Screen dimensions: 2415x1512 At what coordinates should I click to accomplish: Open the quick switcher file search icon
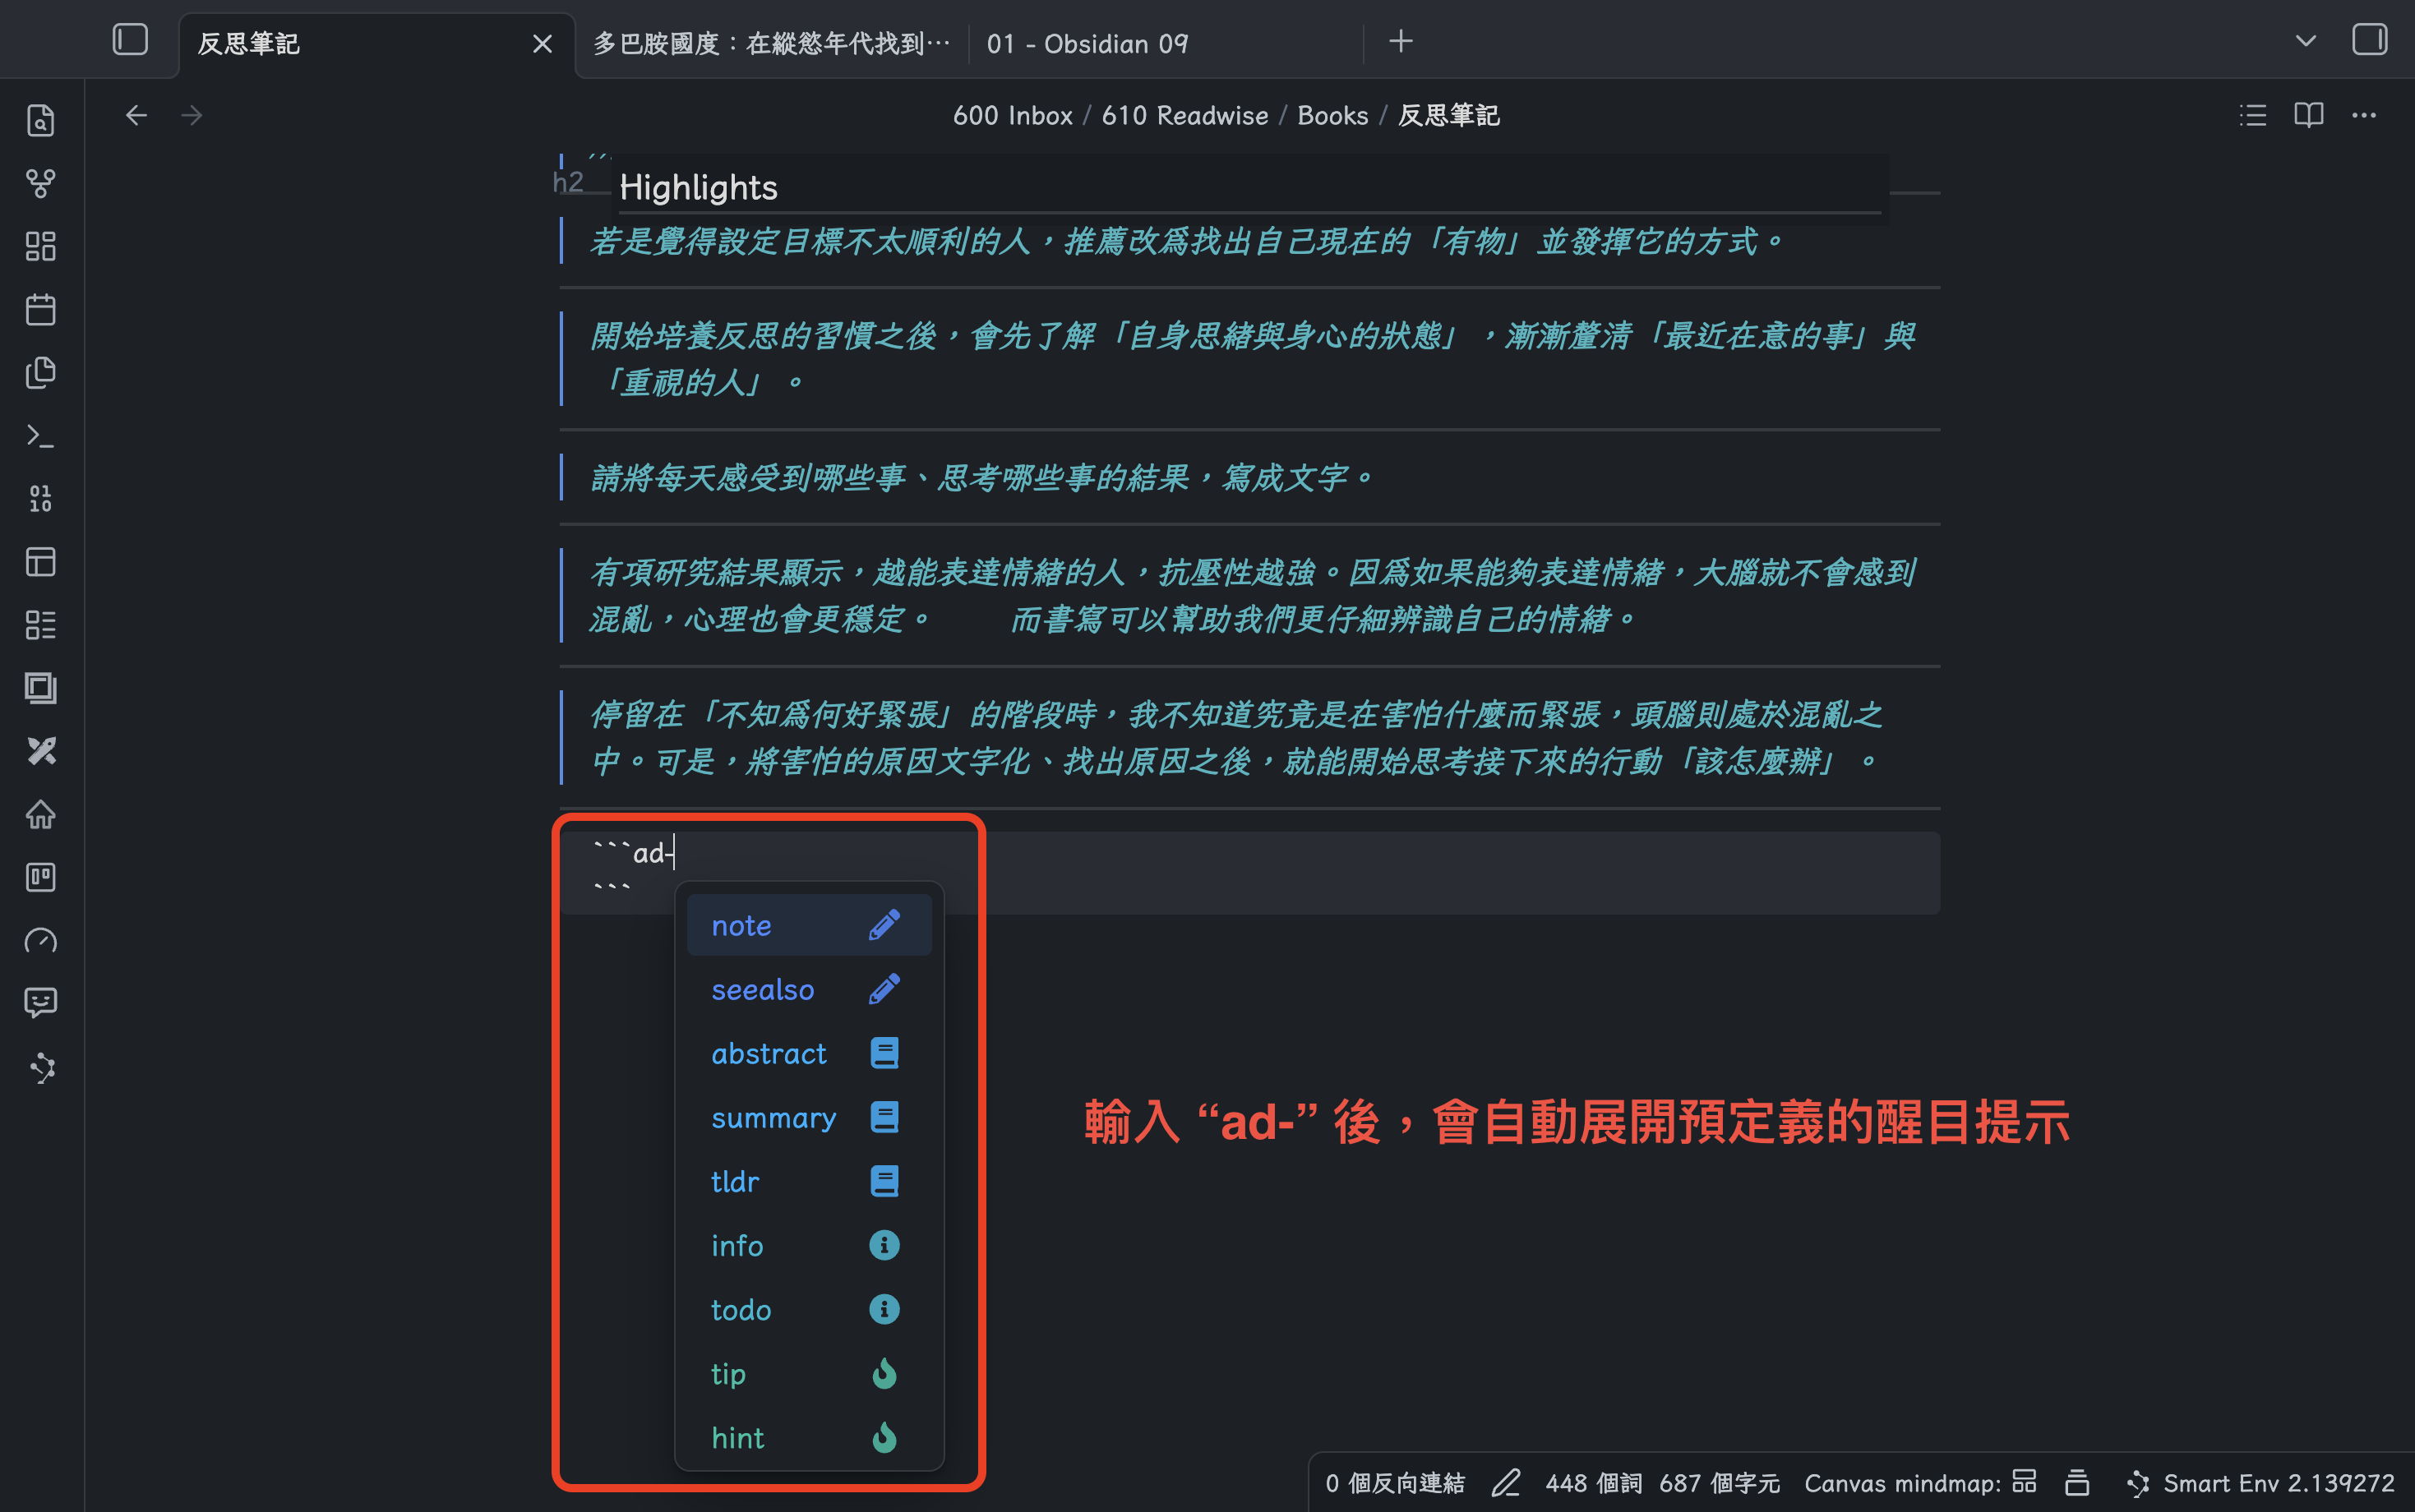[40, 120]
